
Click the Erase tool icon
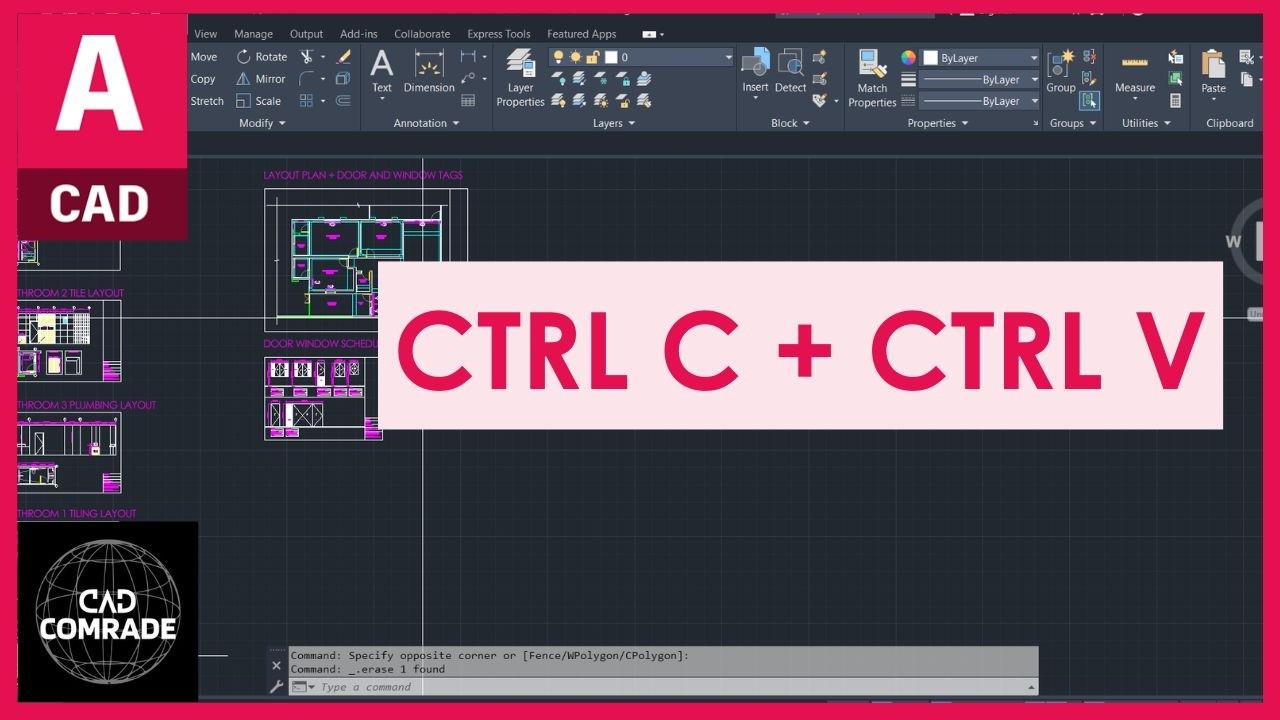tap(344, 57)
